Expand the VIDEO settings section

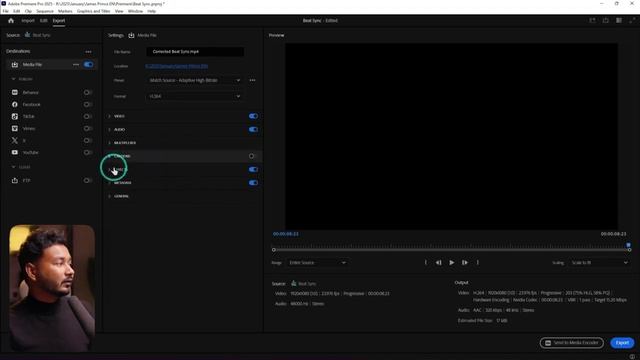109,116
